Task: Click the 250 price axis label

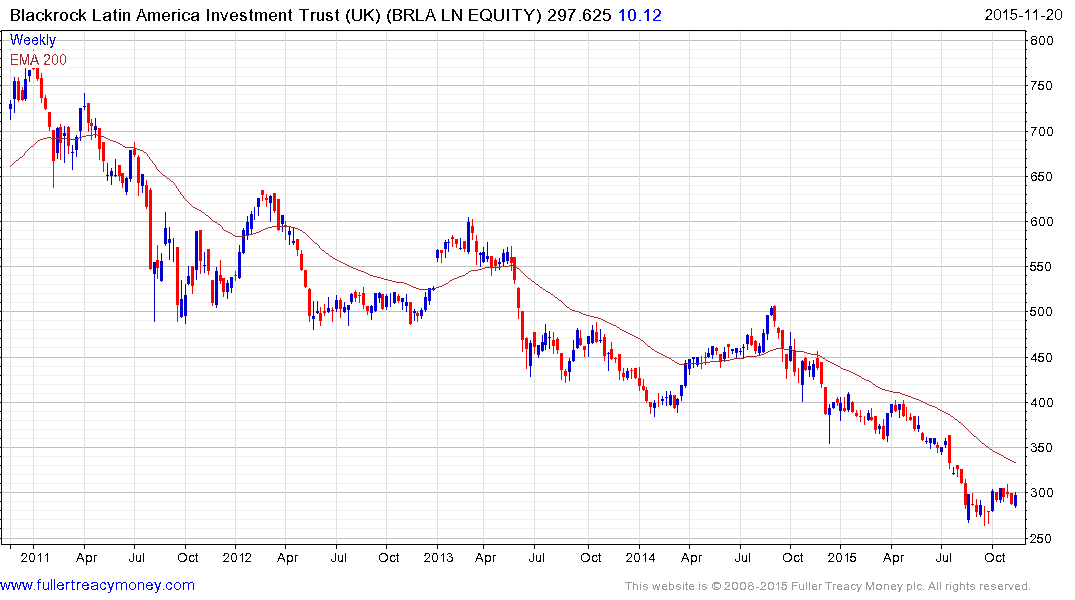Action: pos(1041,538)
